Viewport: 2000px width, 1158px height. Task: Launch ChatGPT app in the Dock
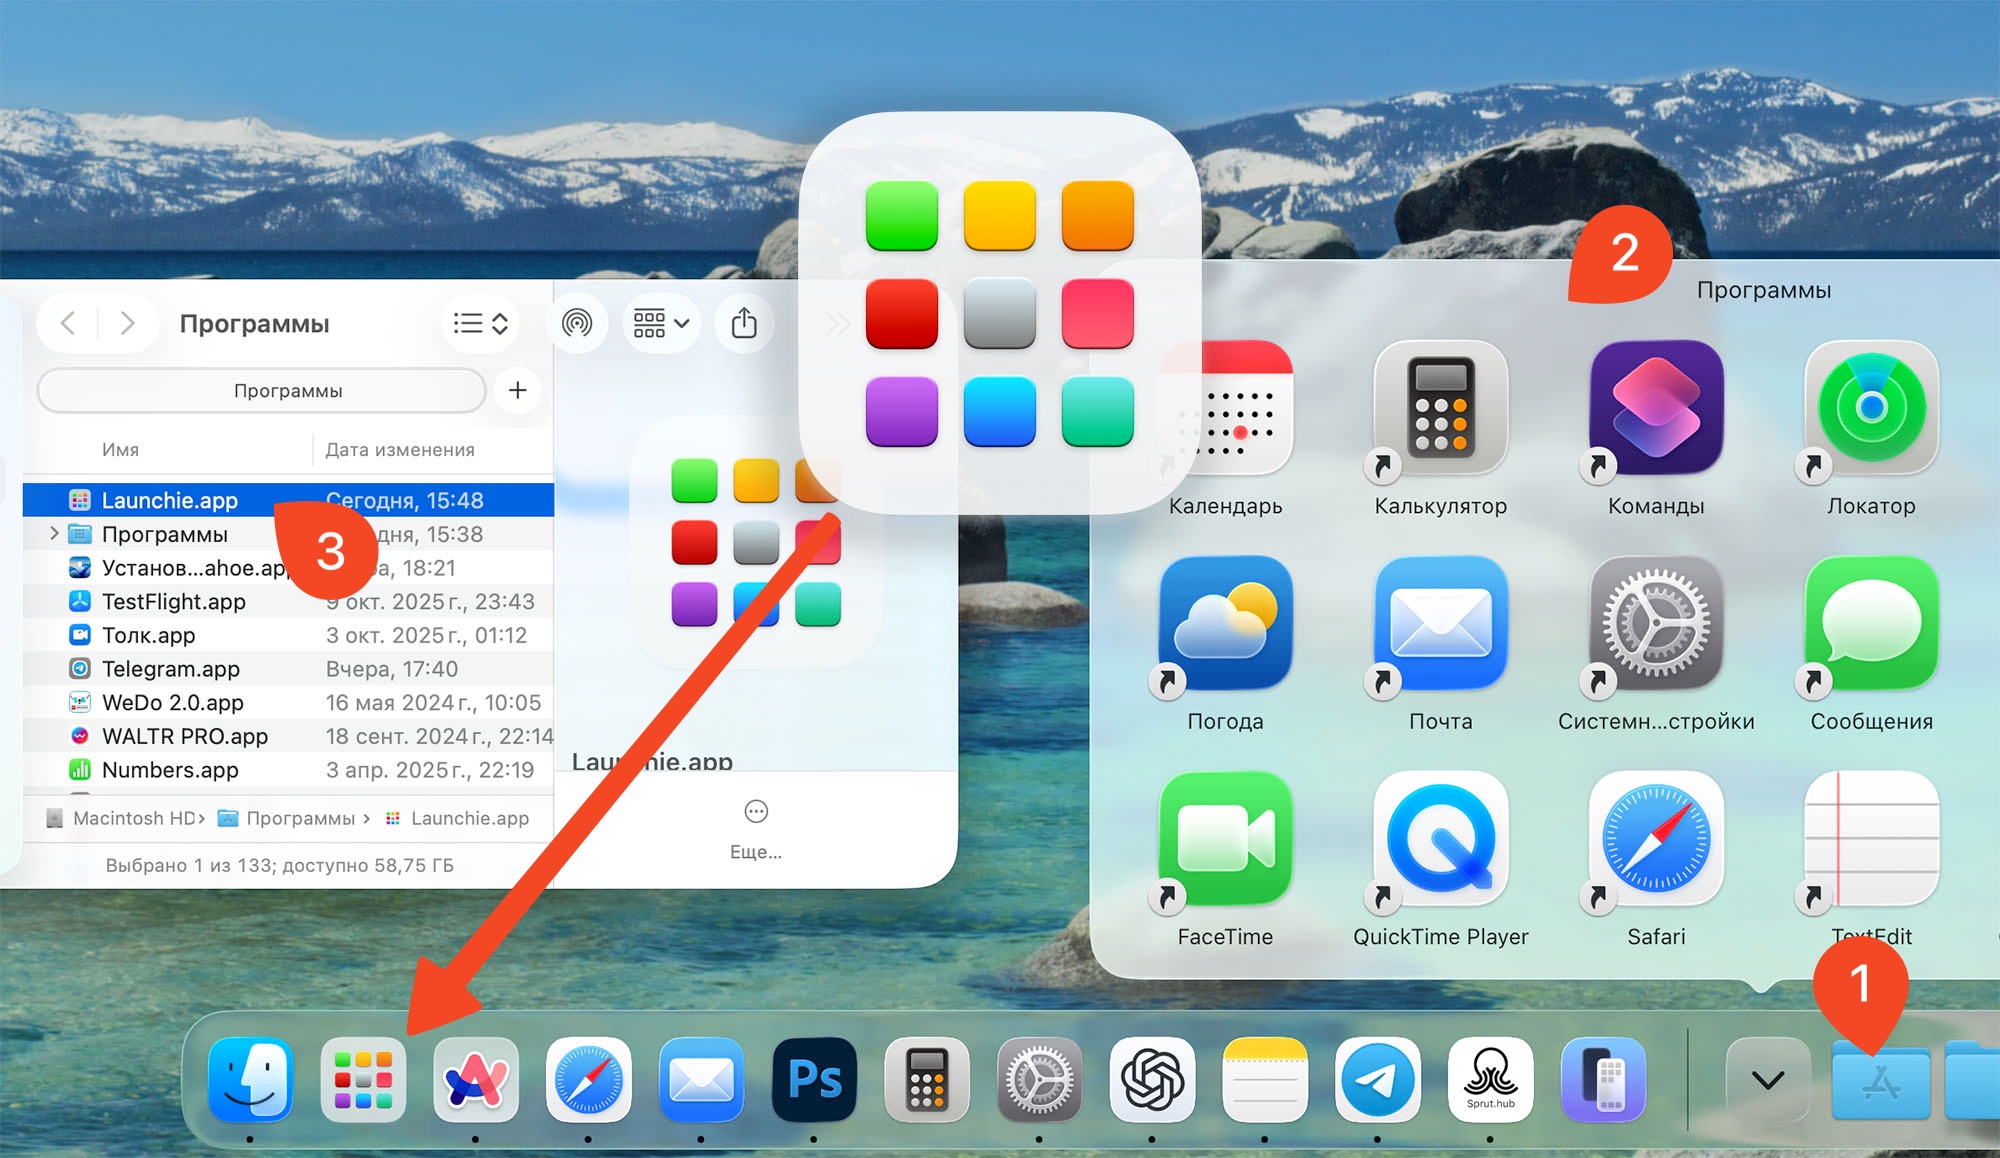1152,1080
